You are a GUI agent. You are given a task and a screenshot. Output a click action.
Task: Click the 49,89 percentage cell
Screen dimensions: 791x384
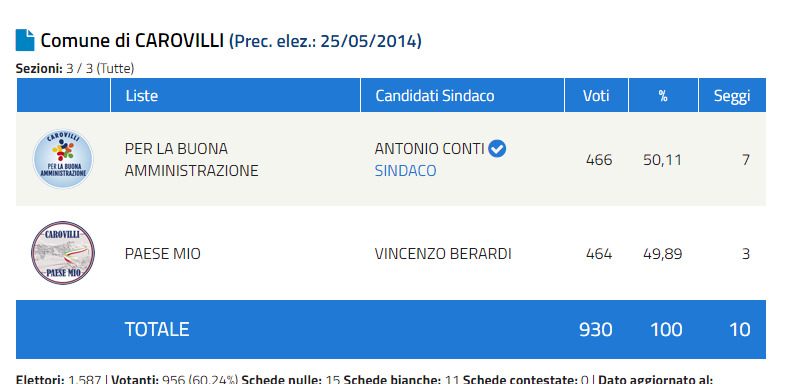click(x=662, y=253)
